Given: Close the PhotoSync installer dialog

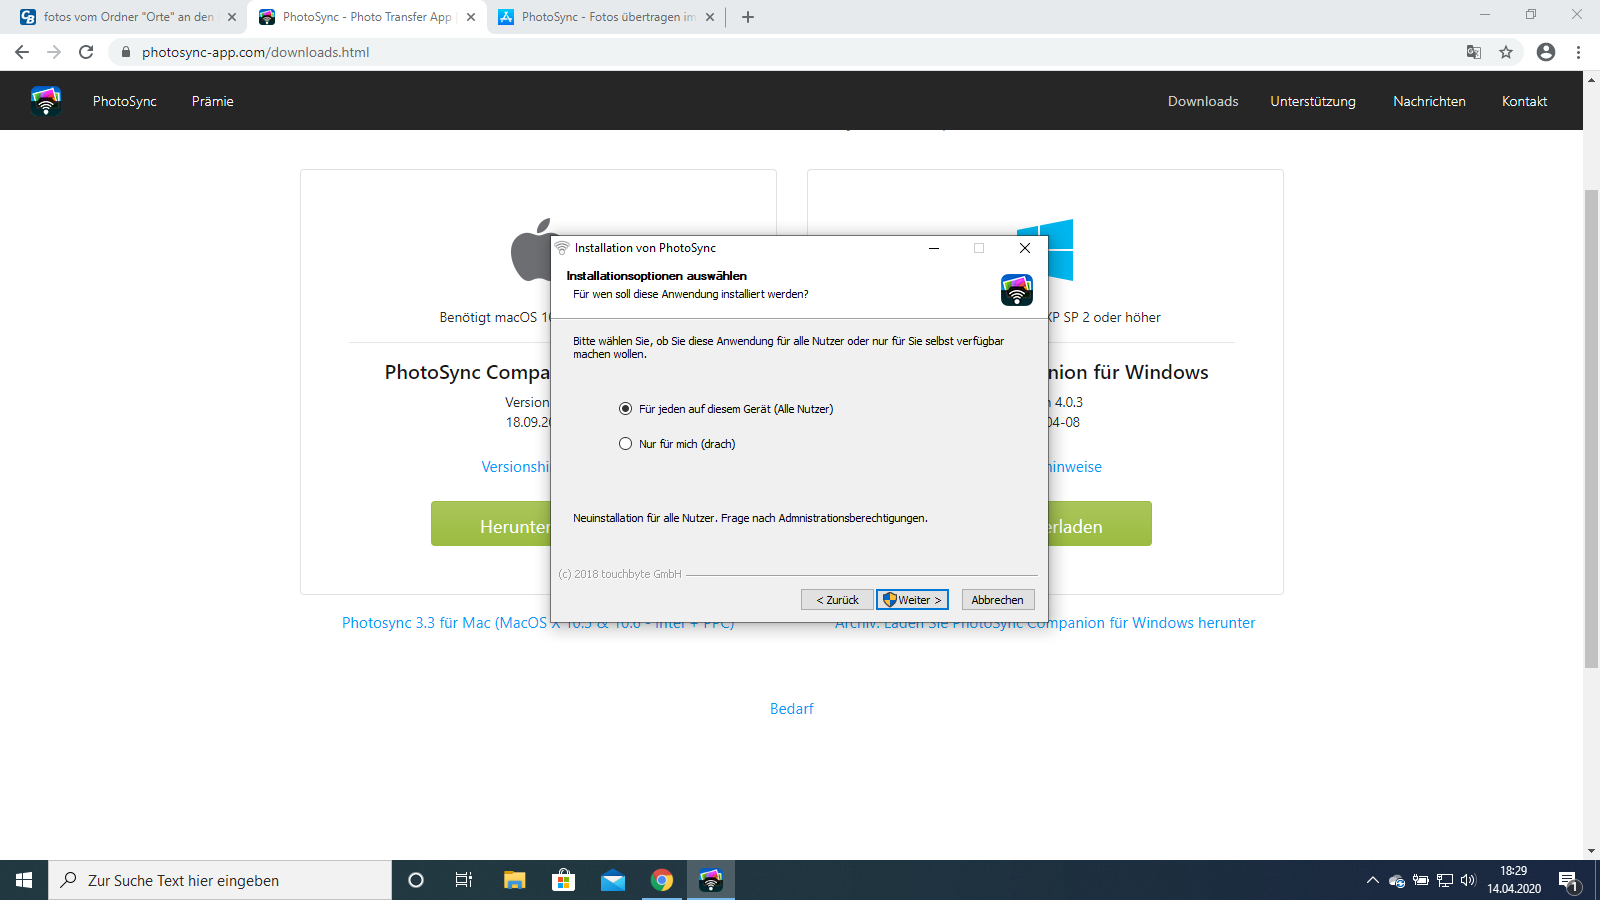Looking at the screenshot, I should tap(1024, 248).
